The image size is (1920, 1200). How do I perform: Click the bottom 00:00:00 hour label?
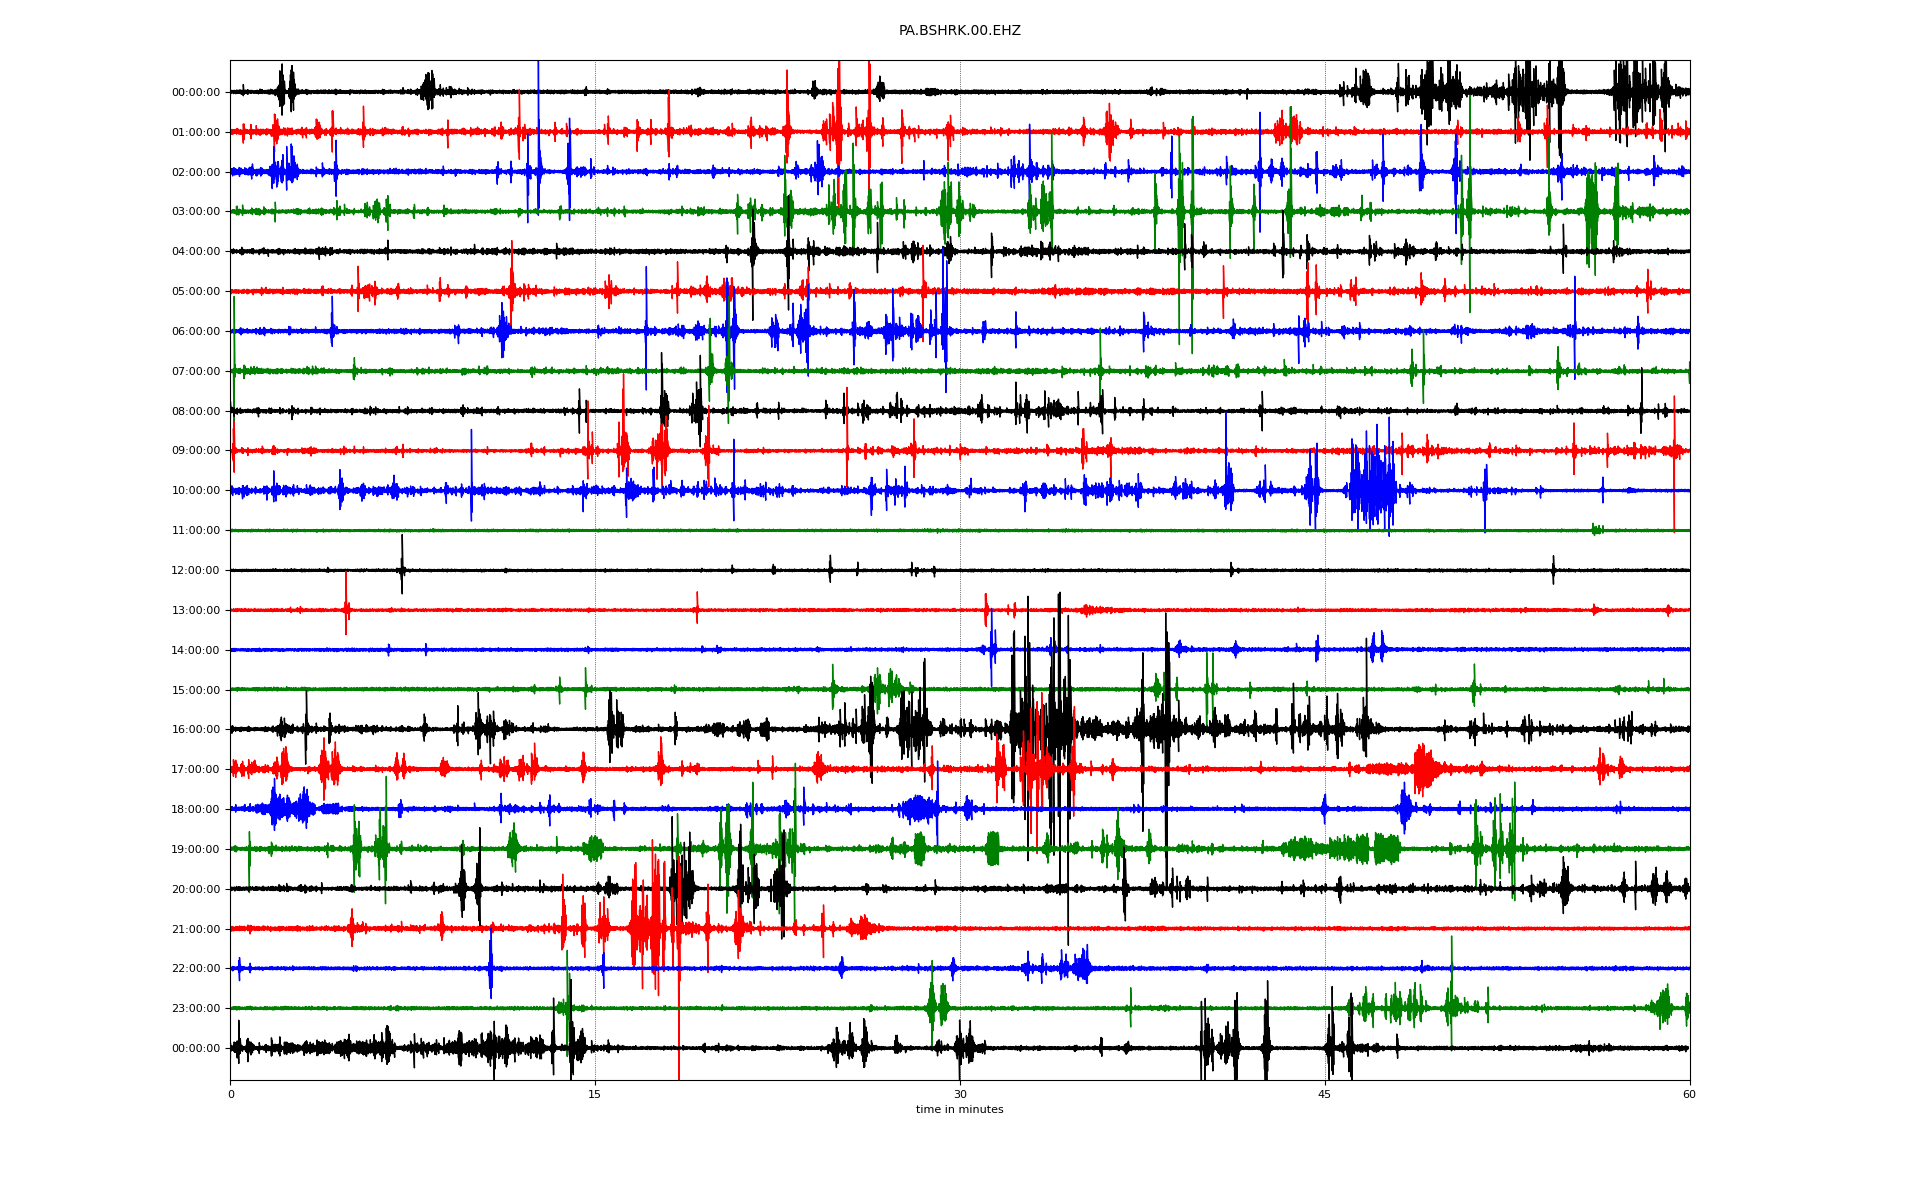[196, 1049]
